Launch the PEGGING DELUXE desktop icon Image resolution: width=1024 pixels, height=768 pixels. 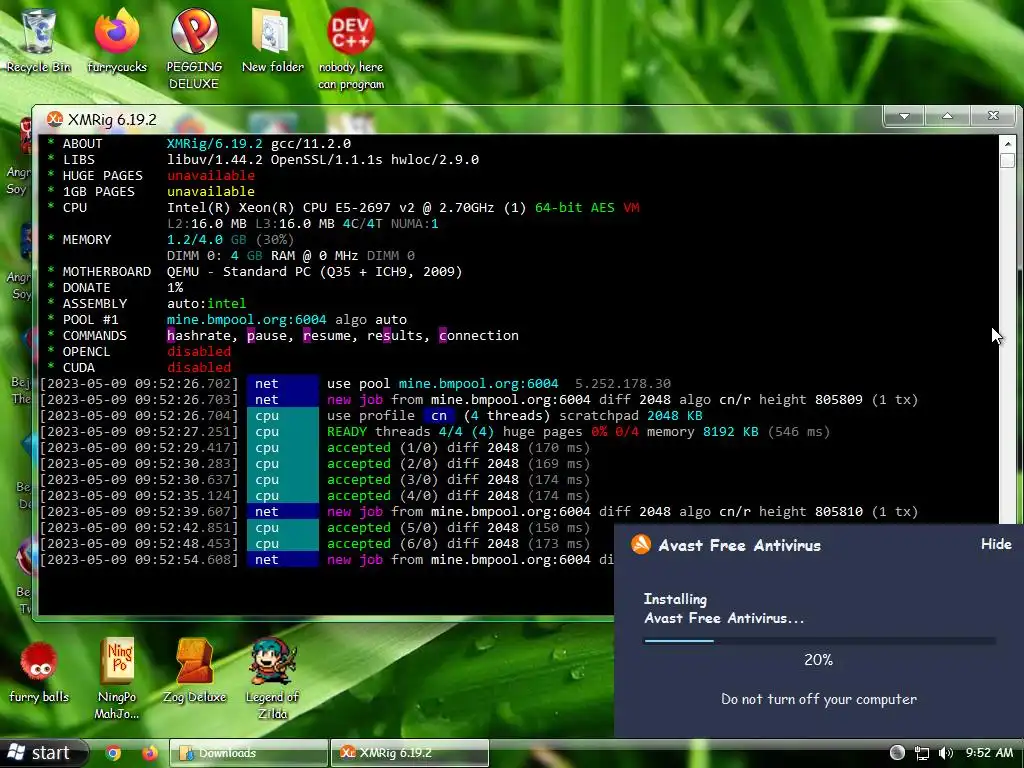coord(195,47)
